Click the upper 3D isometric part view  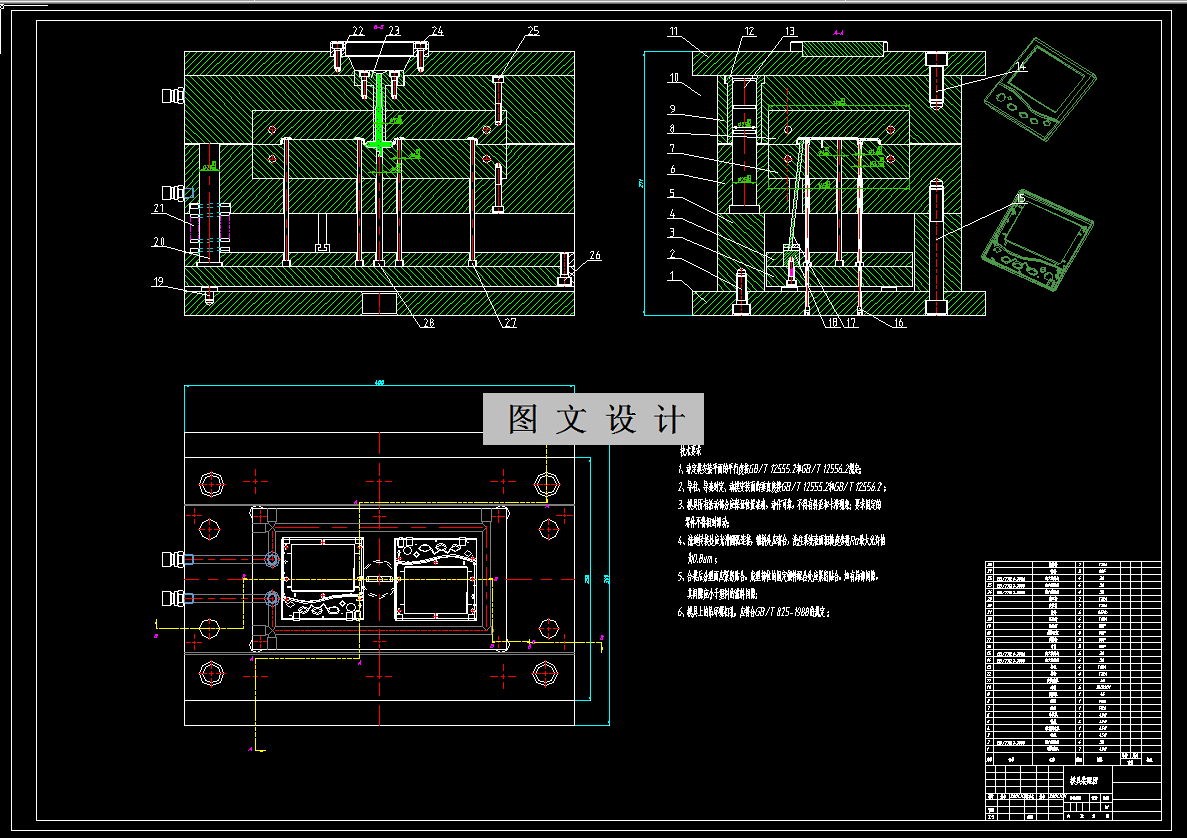tap(1041, 91)
